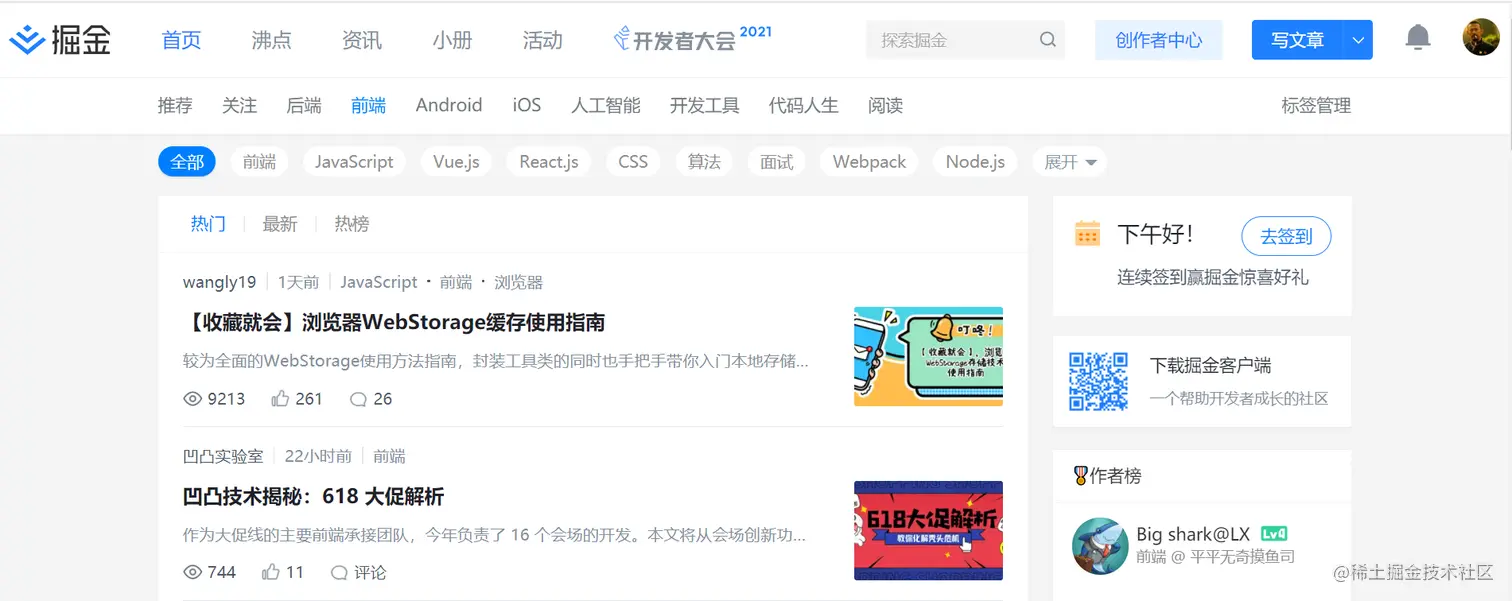Switch to the Android category

click(x=449, y=105)
